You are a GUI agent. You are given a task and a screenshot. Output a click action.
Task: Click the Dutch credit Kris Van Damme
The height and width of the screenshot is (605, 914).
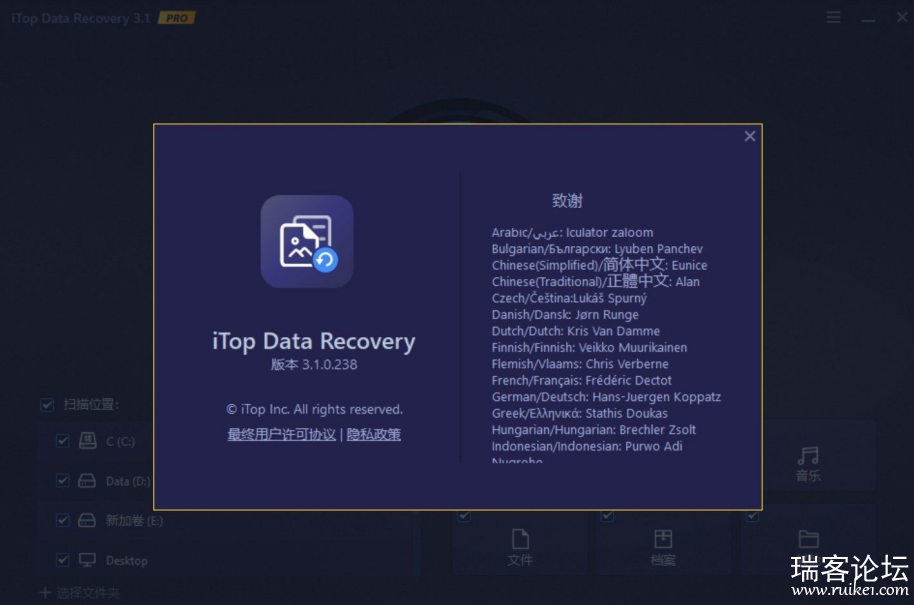pos(575,331)
